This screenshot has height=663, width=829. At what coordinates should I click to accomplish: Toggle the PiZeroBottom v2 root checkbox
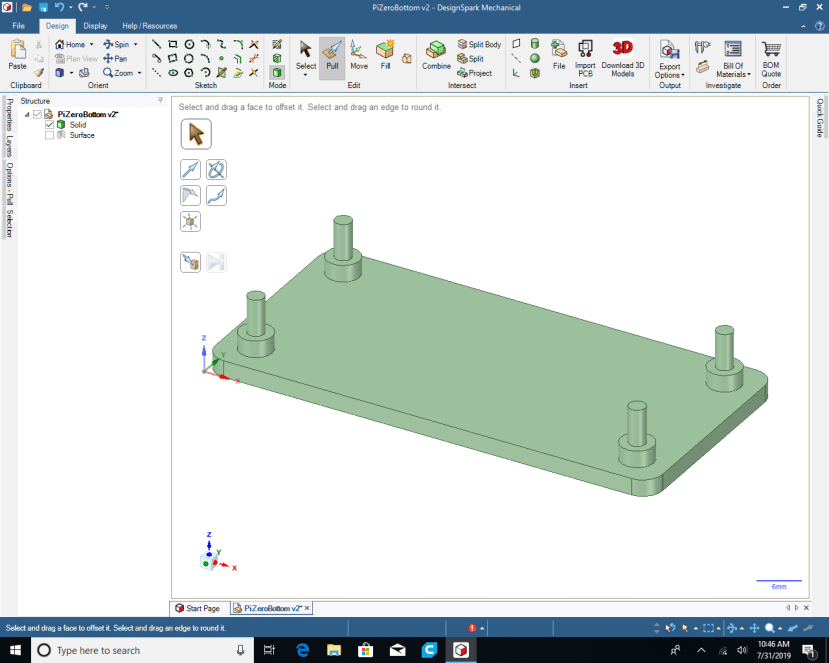pyautogui.click(x=37, y=114)
